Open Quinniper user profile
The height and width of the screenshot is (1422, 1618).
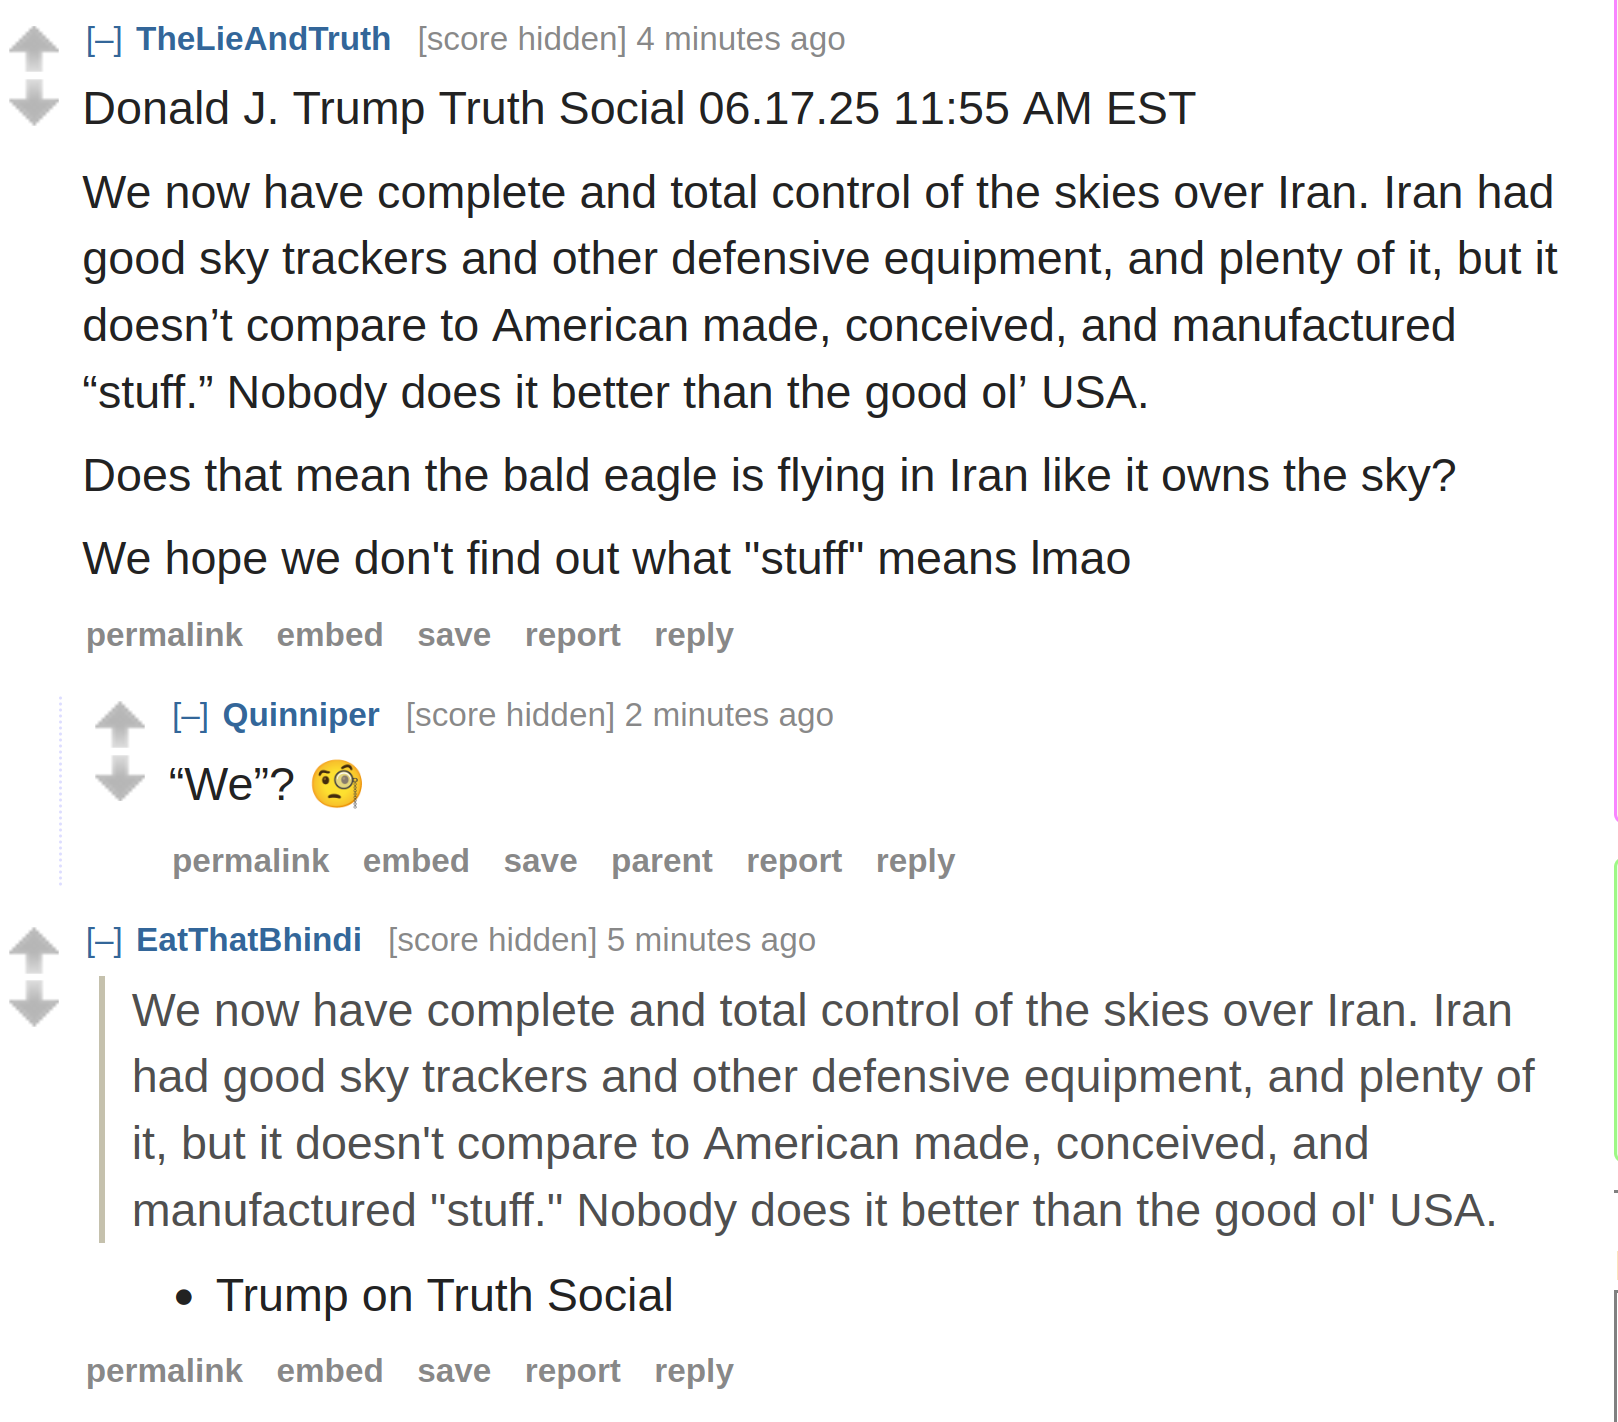pyautogui.click(x=301, y=715)
